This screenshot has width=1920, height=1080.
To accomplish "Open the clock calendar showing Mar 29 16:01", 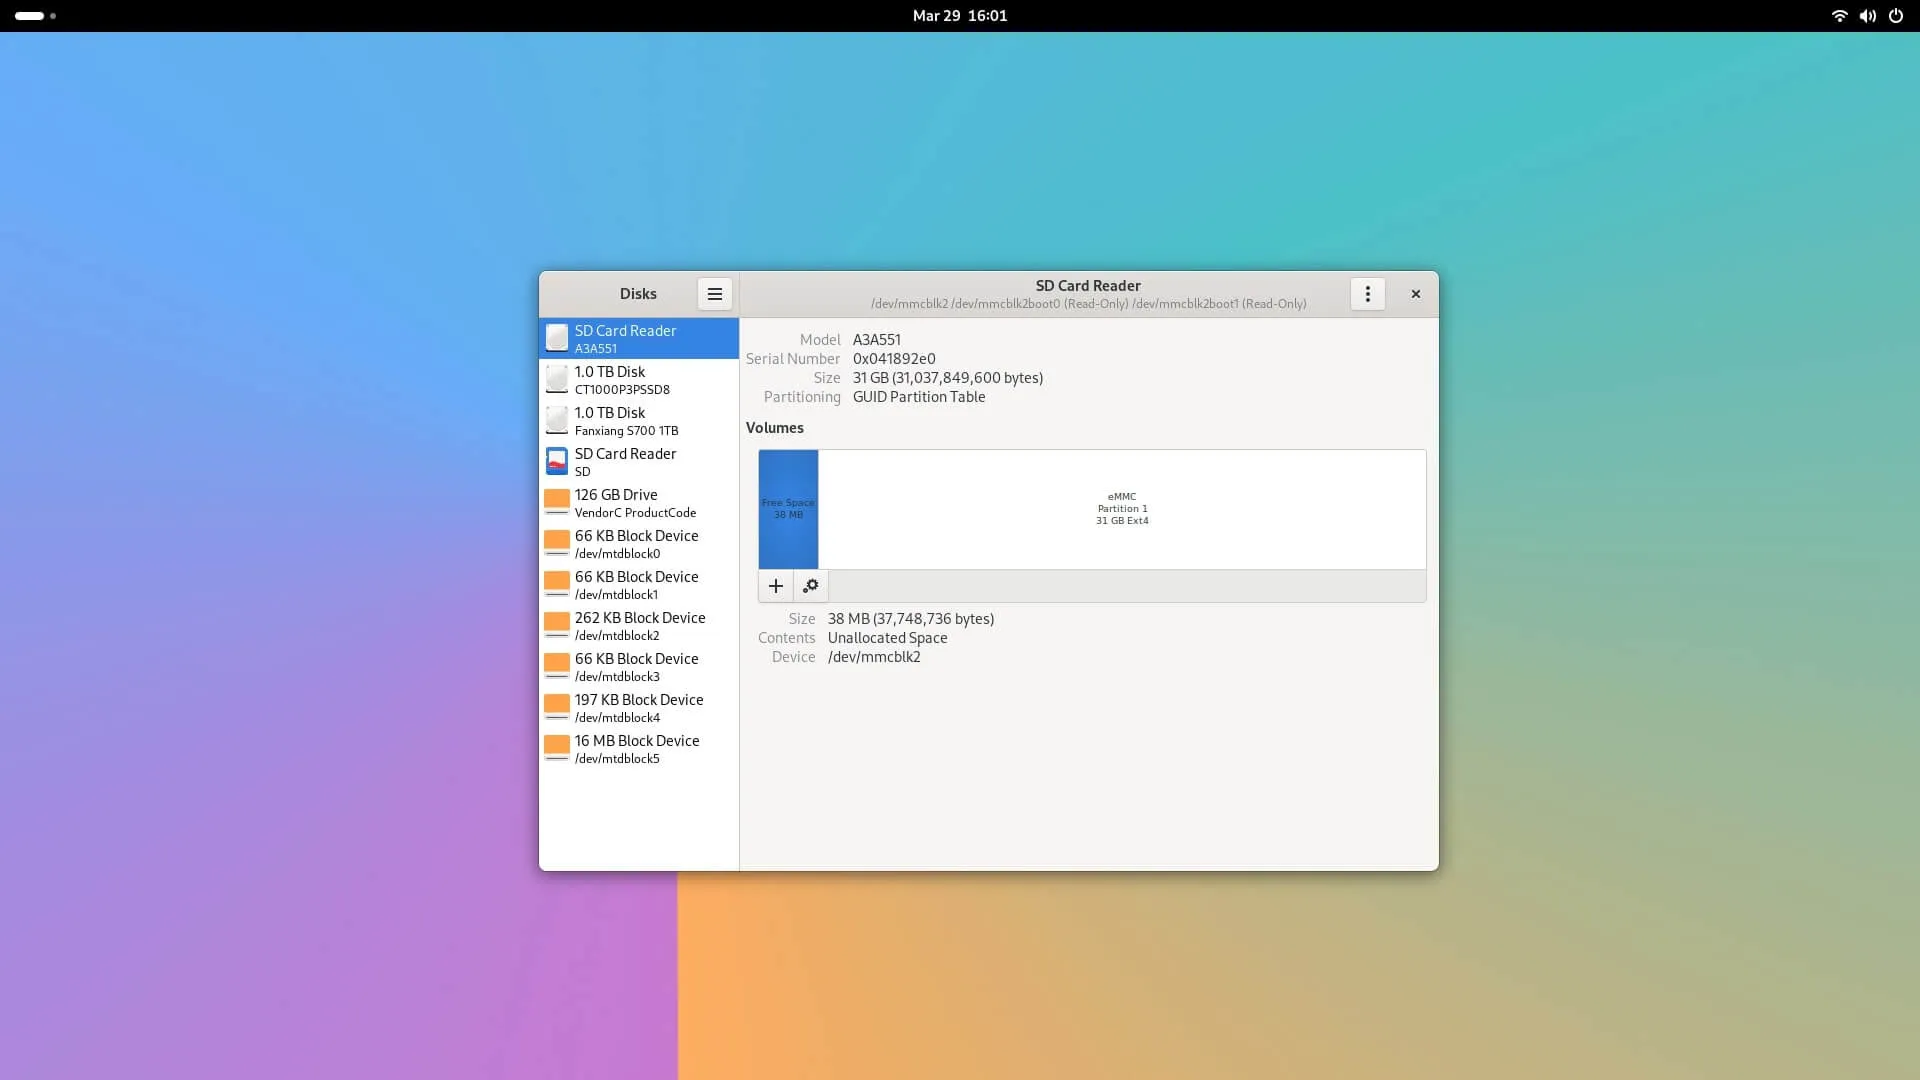I will coord(959,16).
